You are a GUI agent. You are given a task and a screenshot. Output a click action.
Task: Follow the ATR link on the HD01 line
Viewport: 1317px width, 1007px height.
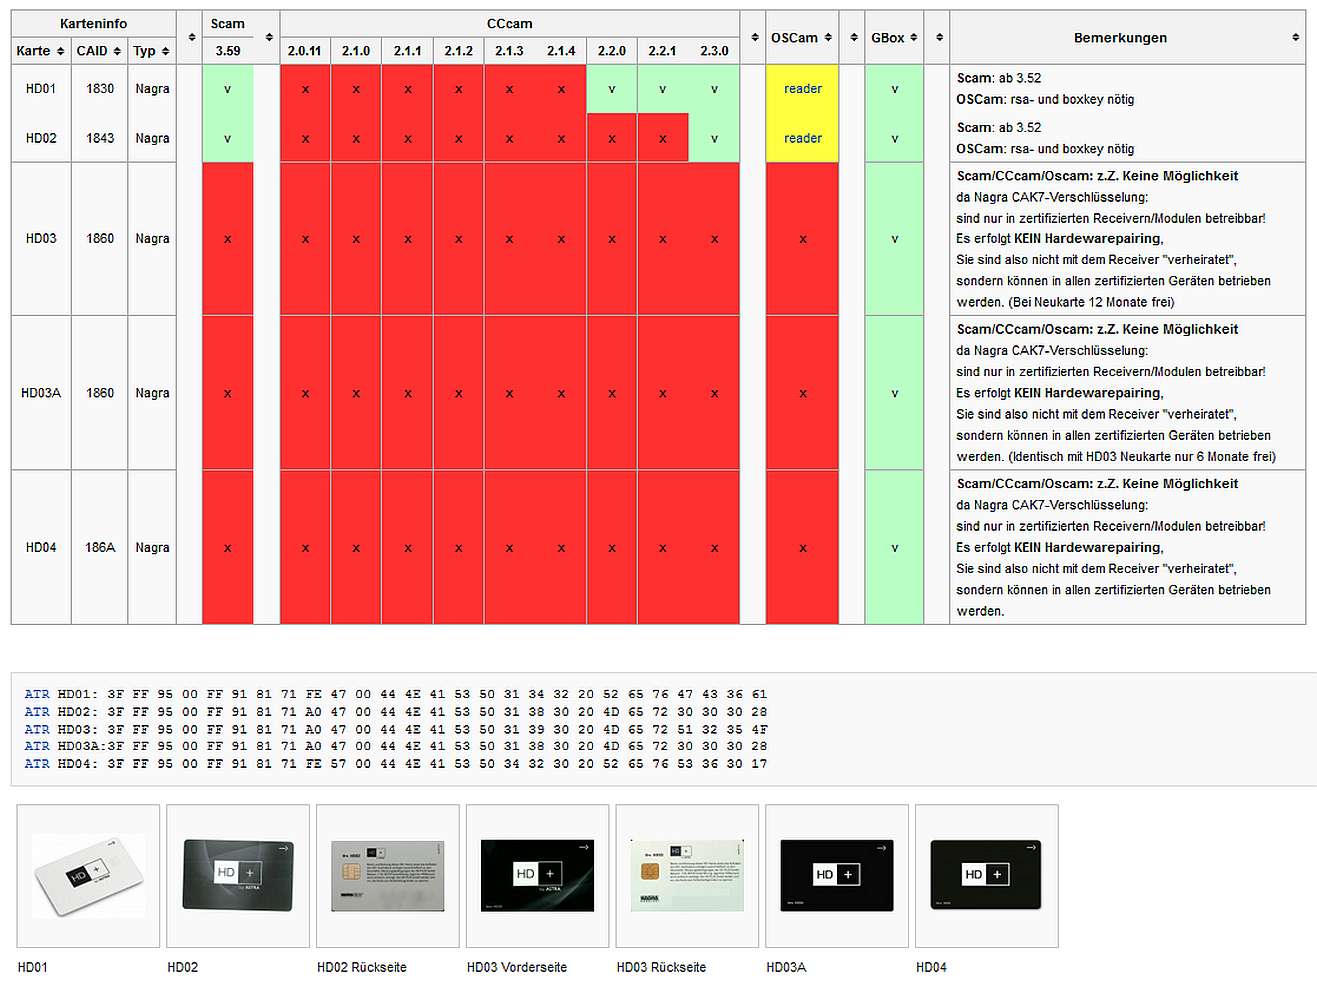click(37, 694)
